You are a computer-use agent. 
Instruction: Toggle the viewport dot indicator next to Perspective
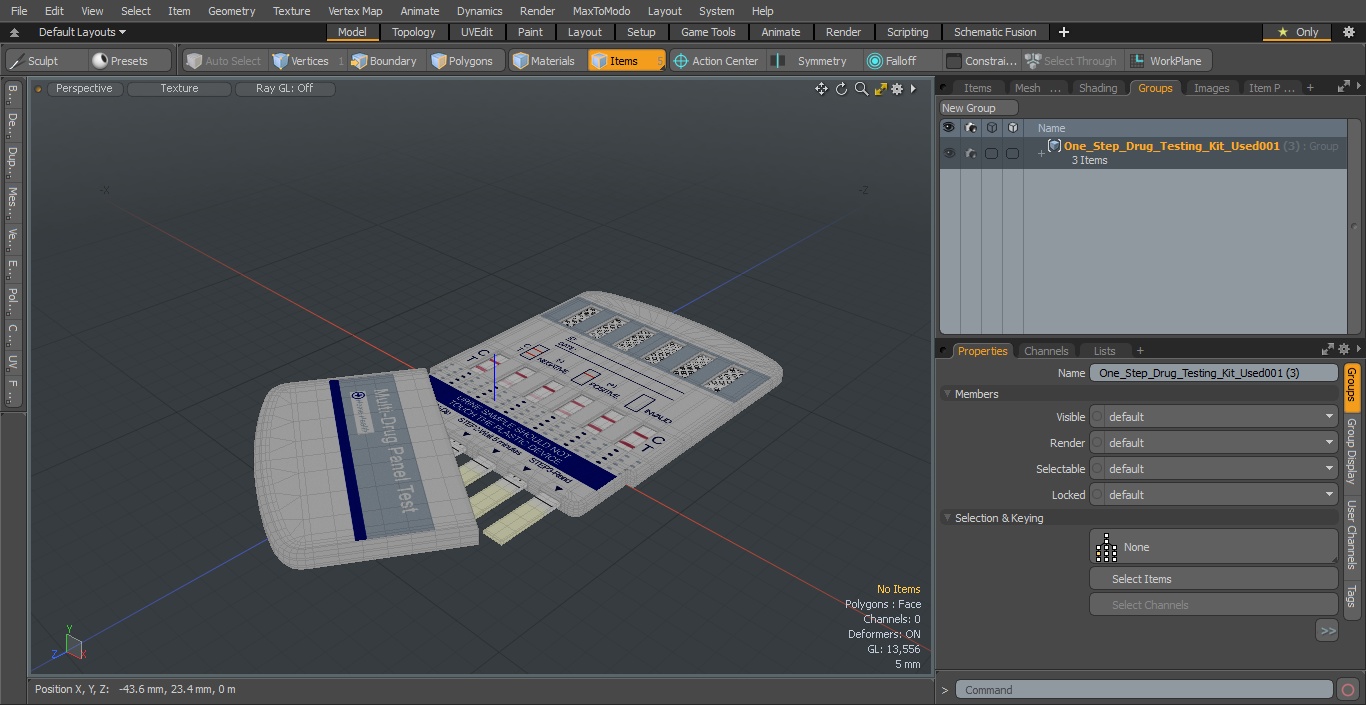[38, 89]
